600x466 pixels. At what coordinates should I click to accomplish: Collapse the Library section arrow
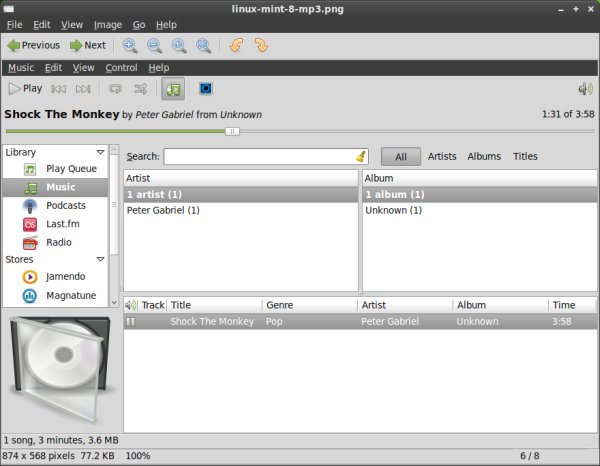(101, 152)
